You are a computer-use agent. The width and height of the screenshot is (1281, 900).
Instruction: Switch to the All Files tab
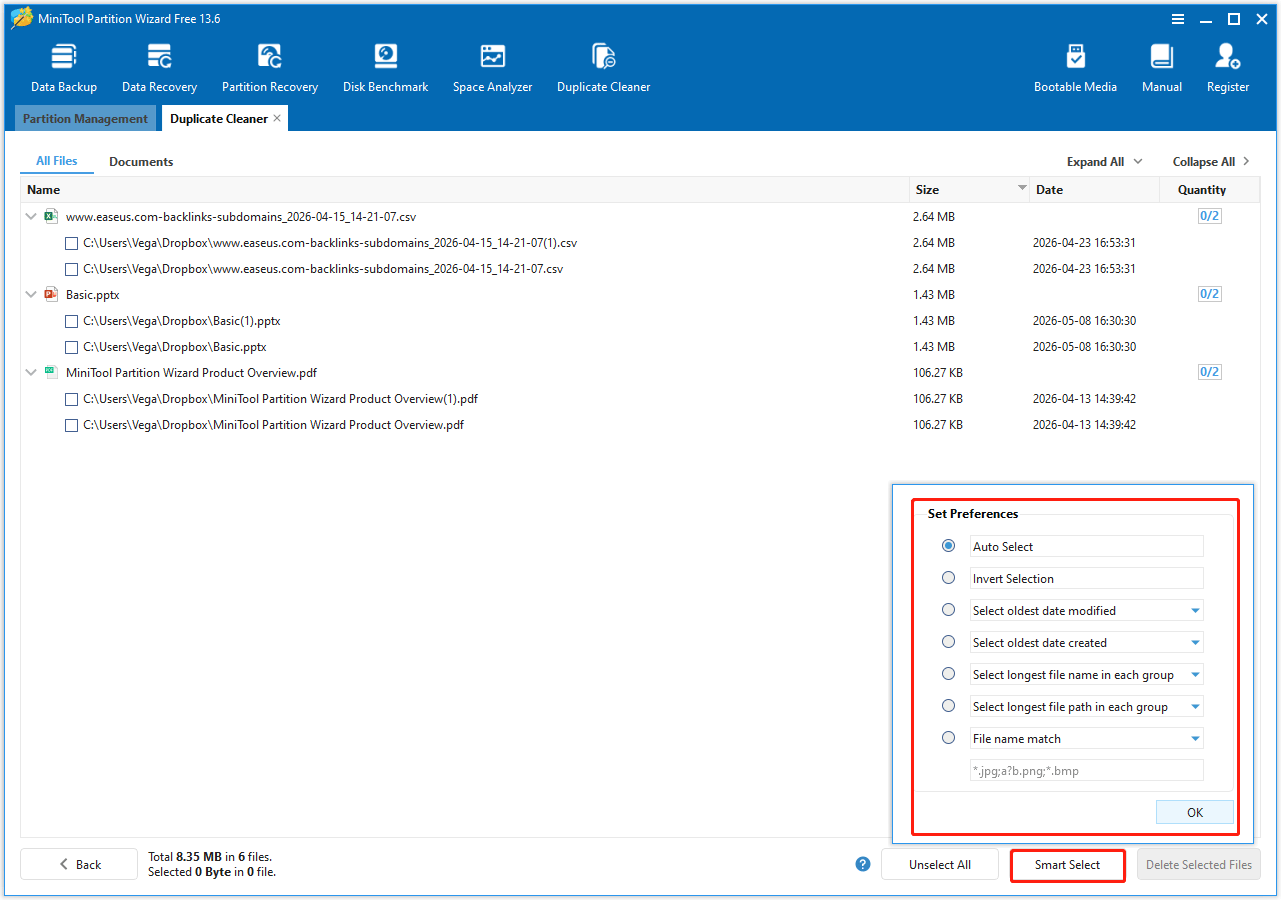[57, 161]
